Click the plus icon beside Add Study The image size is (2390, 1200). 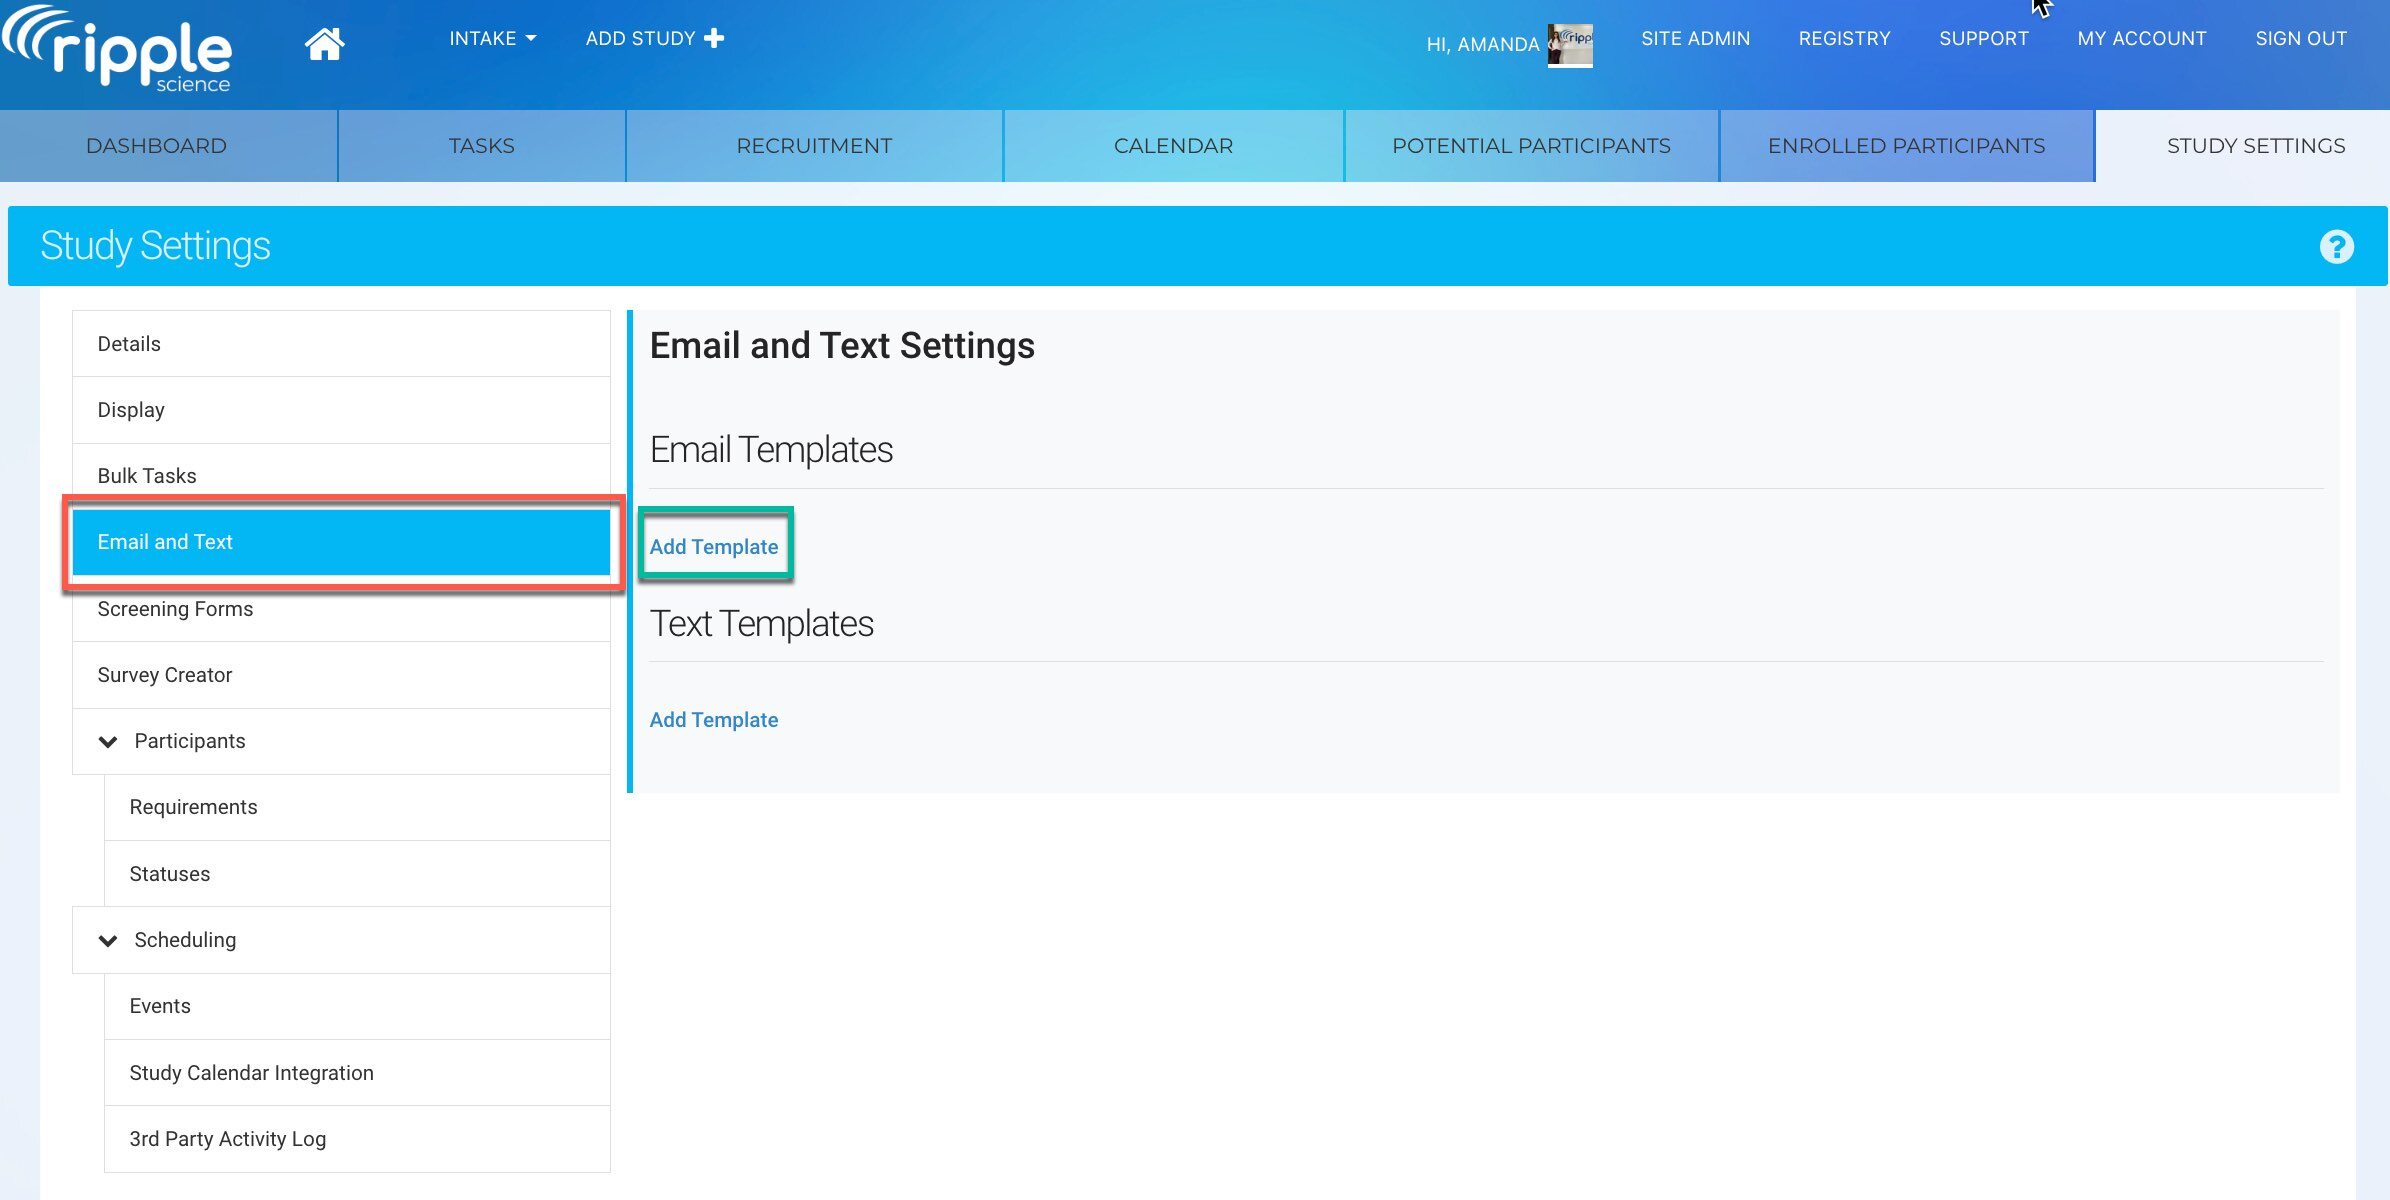pos(714,38)
